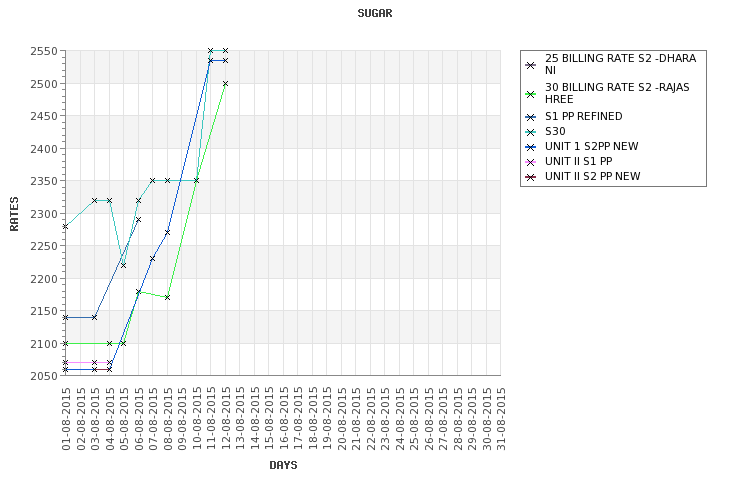This screenshot has width=750, height=500.
Task: Click the 2350 tick label on rates axis
Action: (x=44, y=181)
